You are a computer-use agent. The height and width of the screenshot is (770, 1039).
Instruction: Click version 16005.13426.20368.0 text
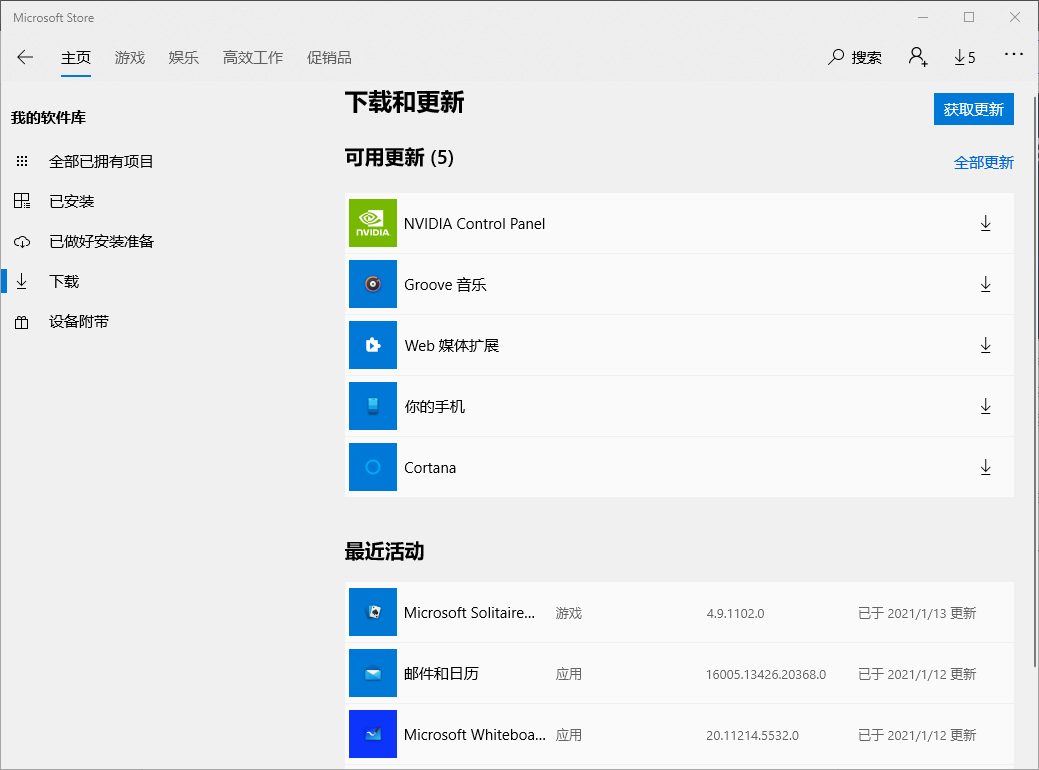click(766, 675)
